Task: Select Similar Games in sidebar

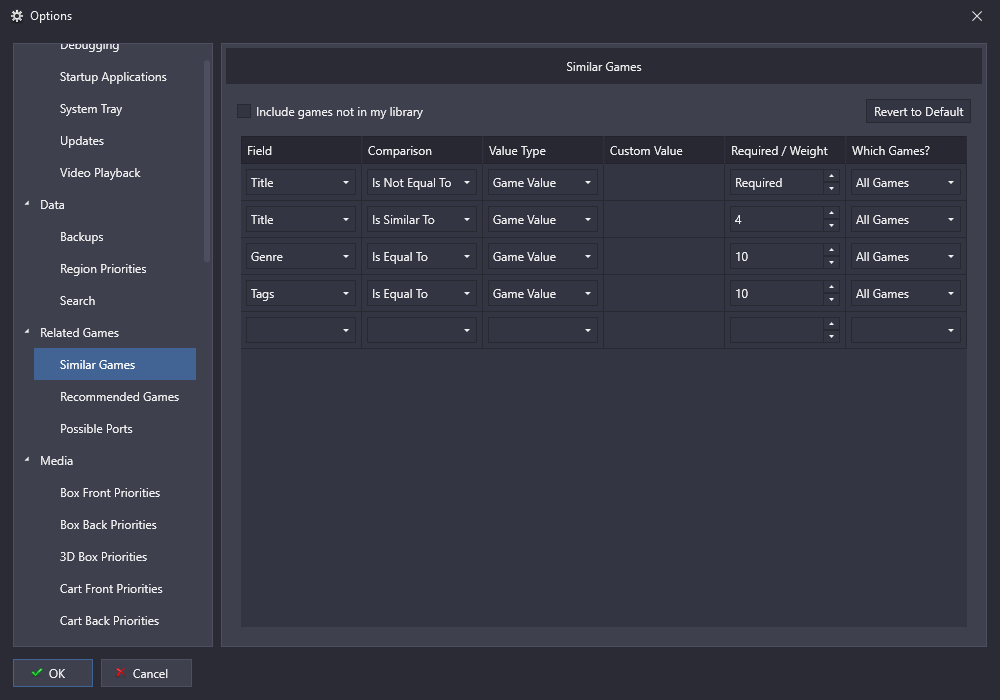Action: [x=115, y=364]
